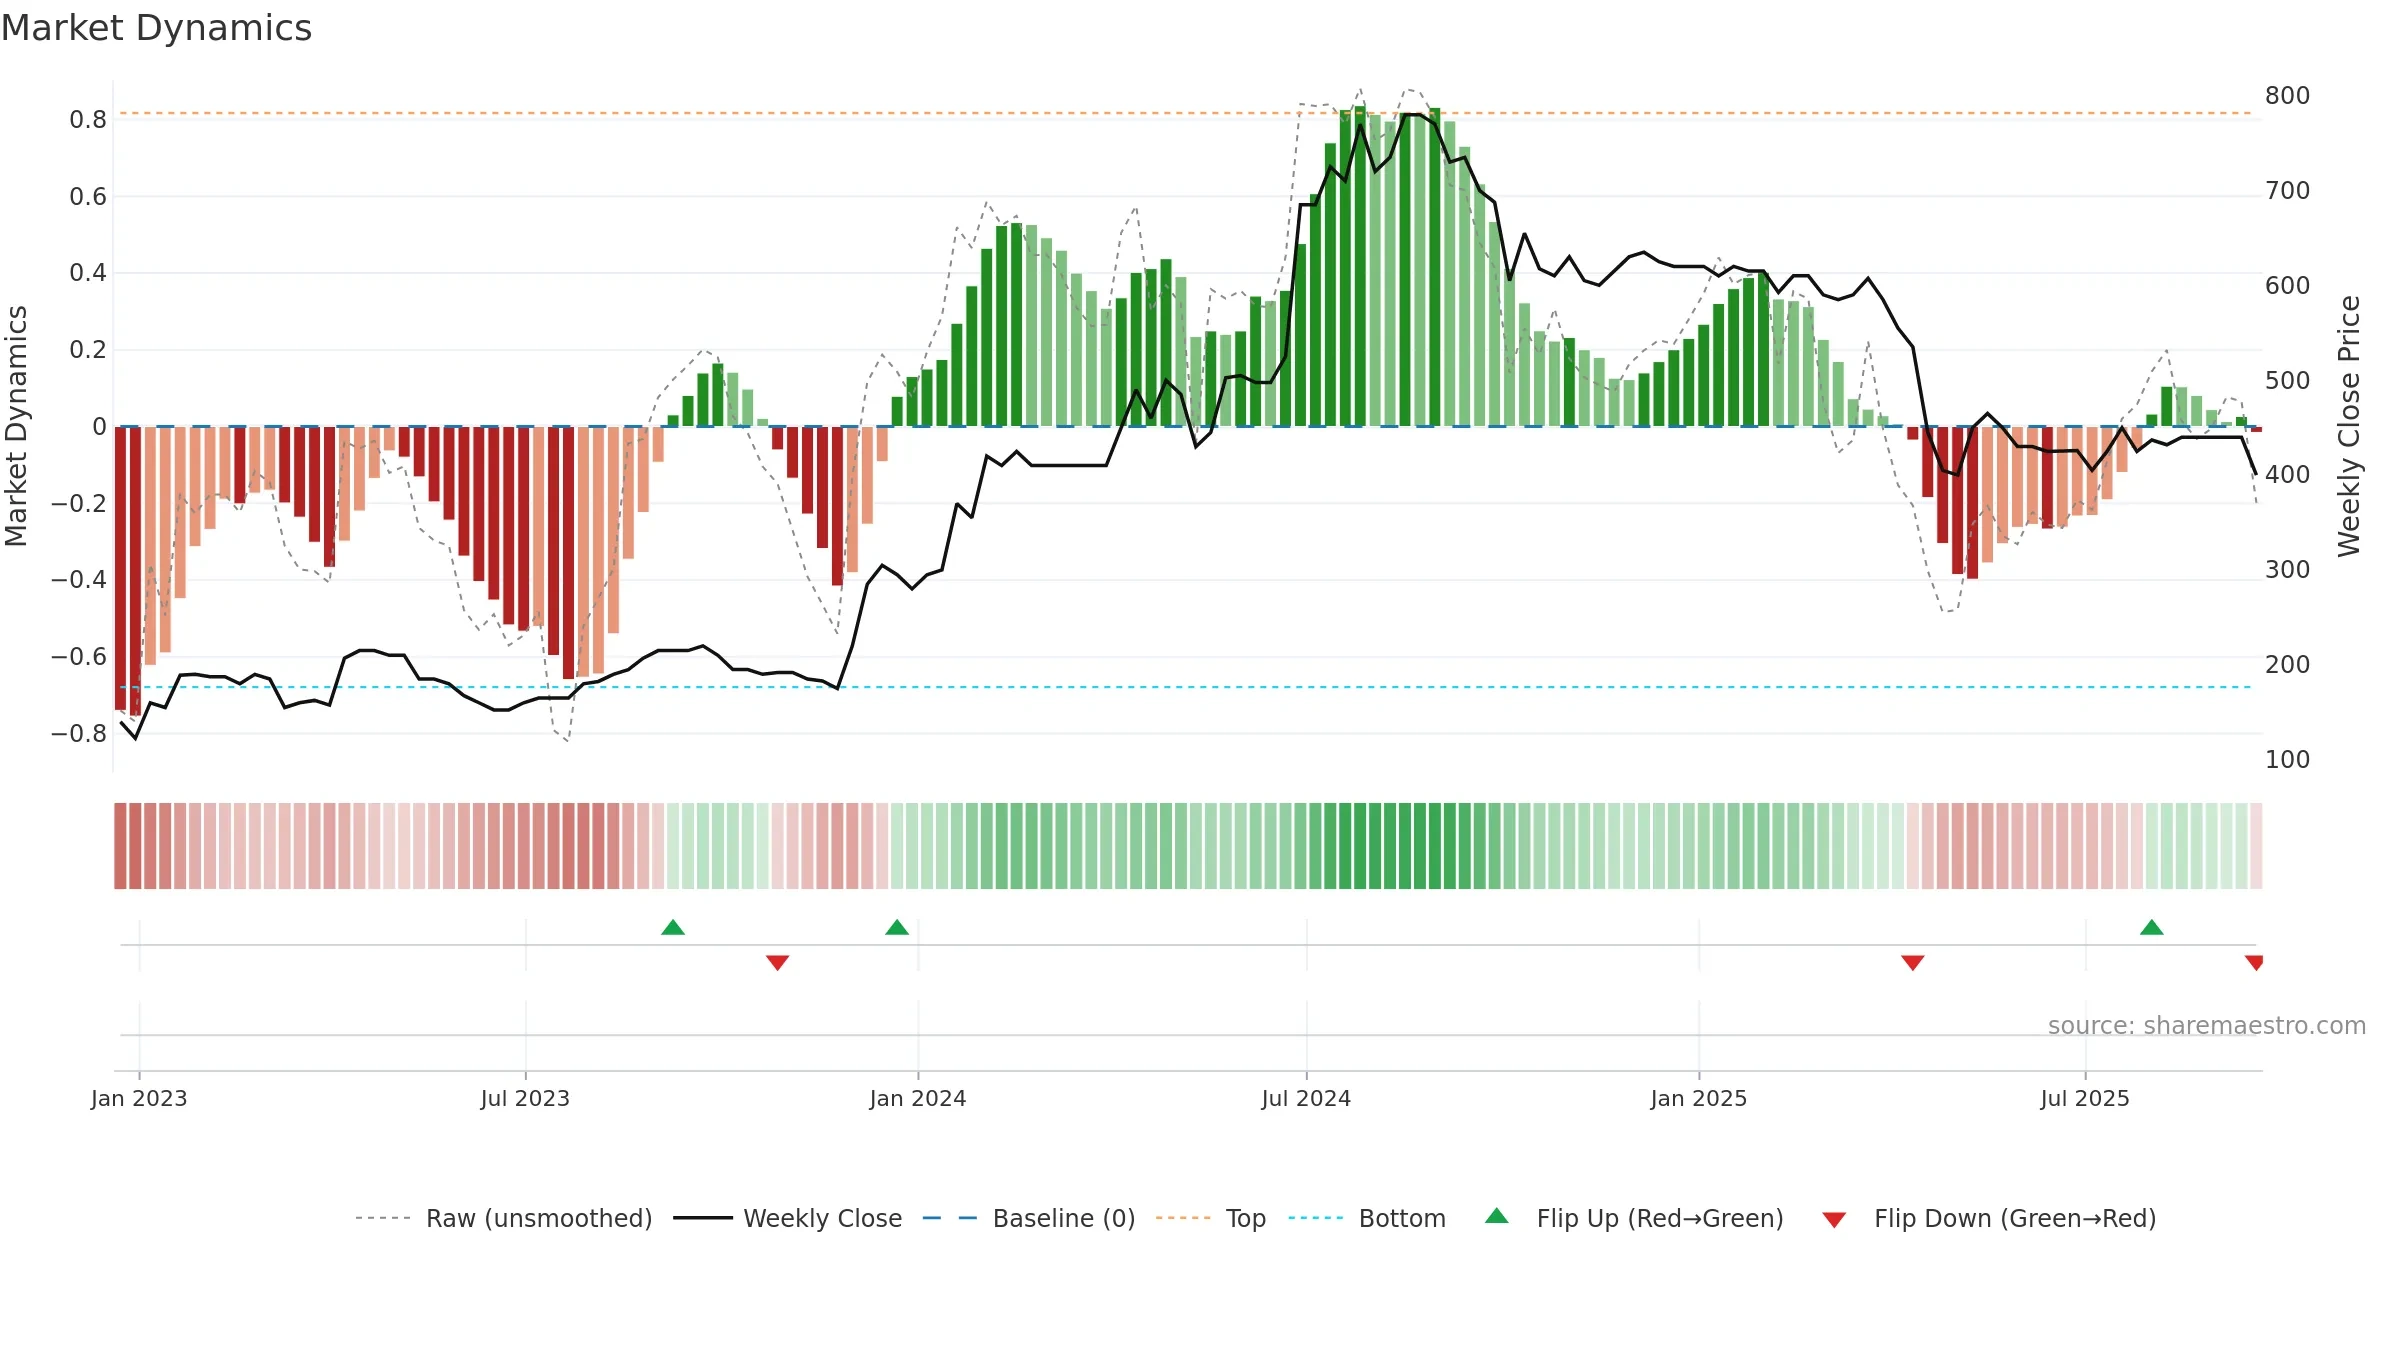Click the Jul 2024 x-axis label
Screen dimensions: 2400x1350
pos(1306,1098)
